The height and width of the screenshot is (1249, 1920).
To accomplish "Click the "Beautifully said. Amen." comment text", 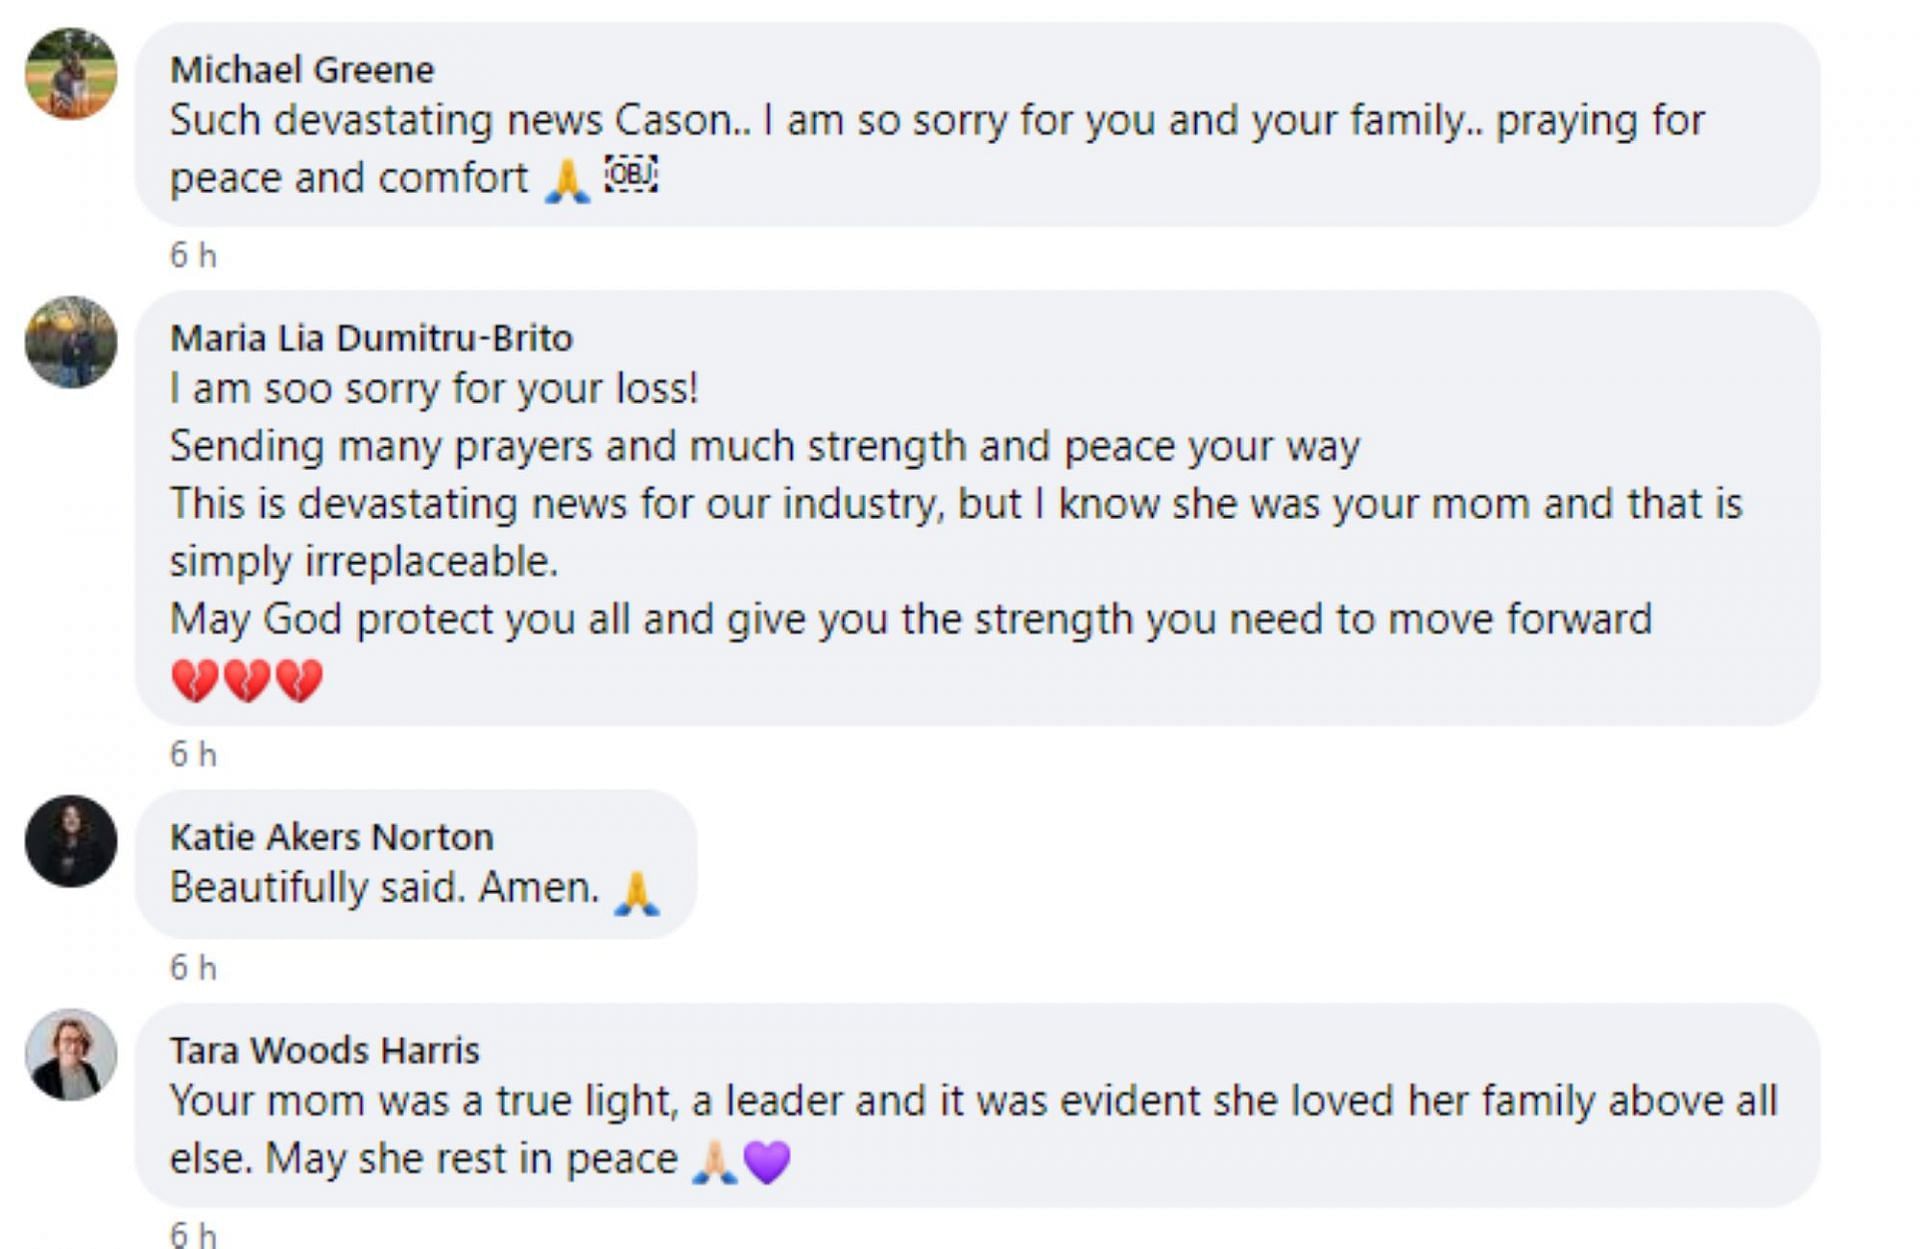I will (x=384, y=888).
